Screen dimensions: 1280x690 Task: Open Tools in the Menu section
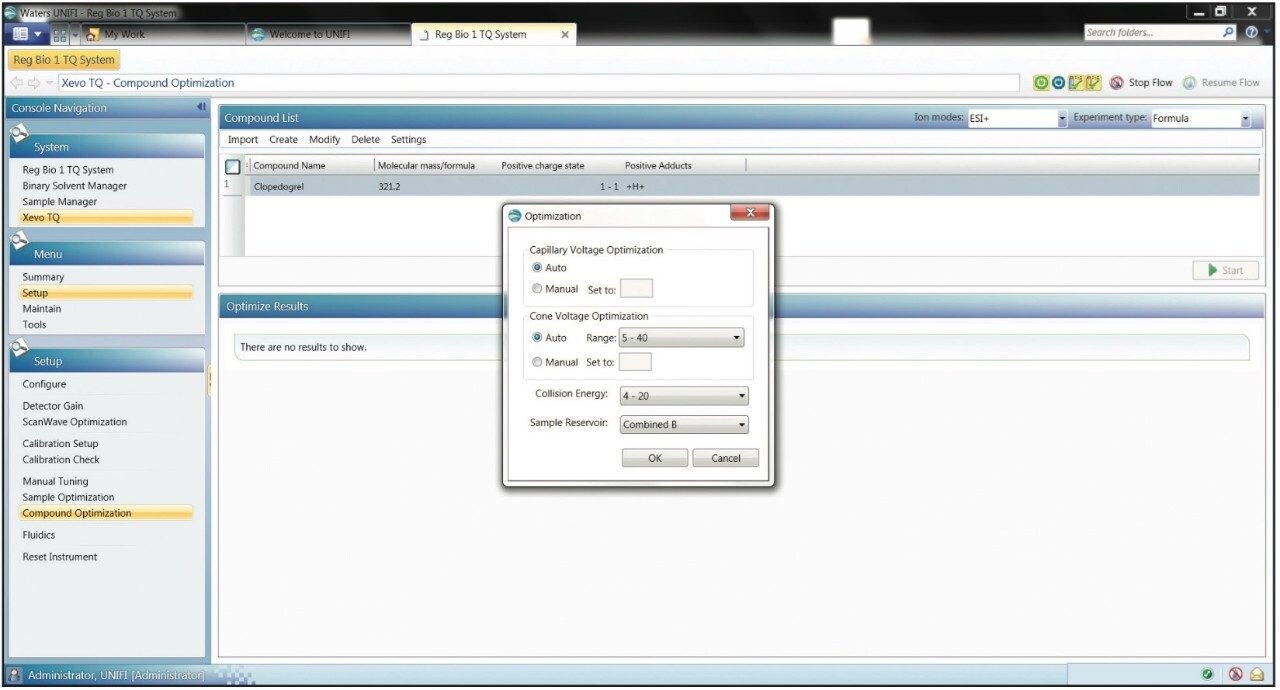[34, 325]
